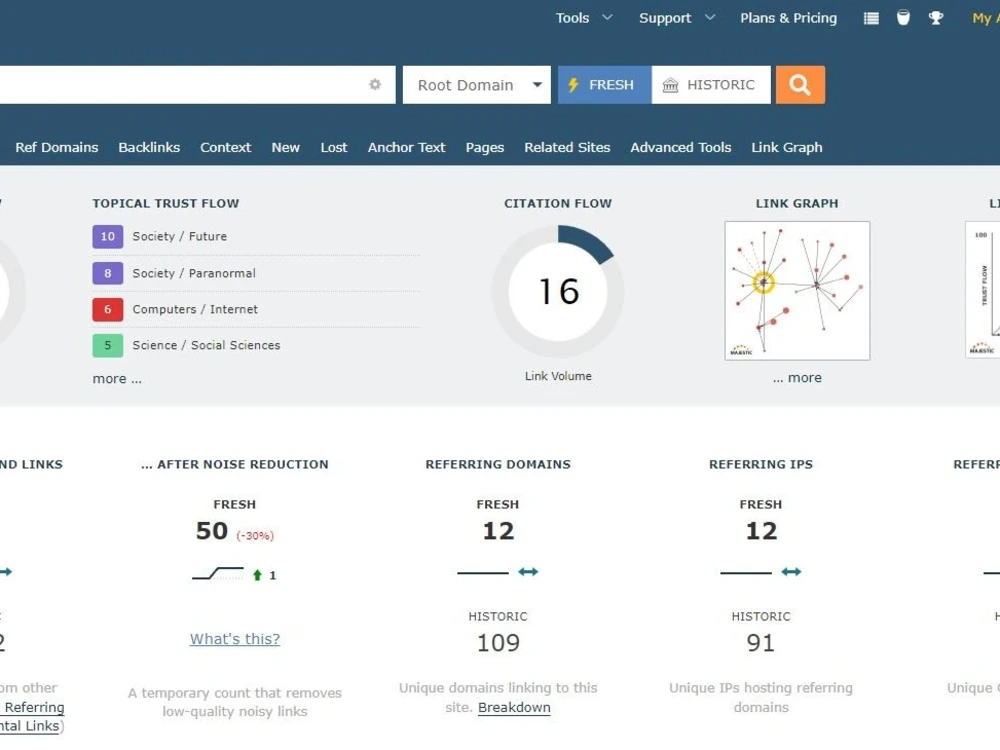This screenshot has width=1000, height=750.
Task: Click more under the Link Graph thumbnail
Action: pos(797,378)
